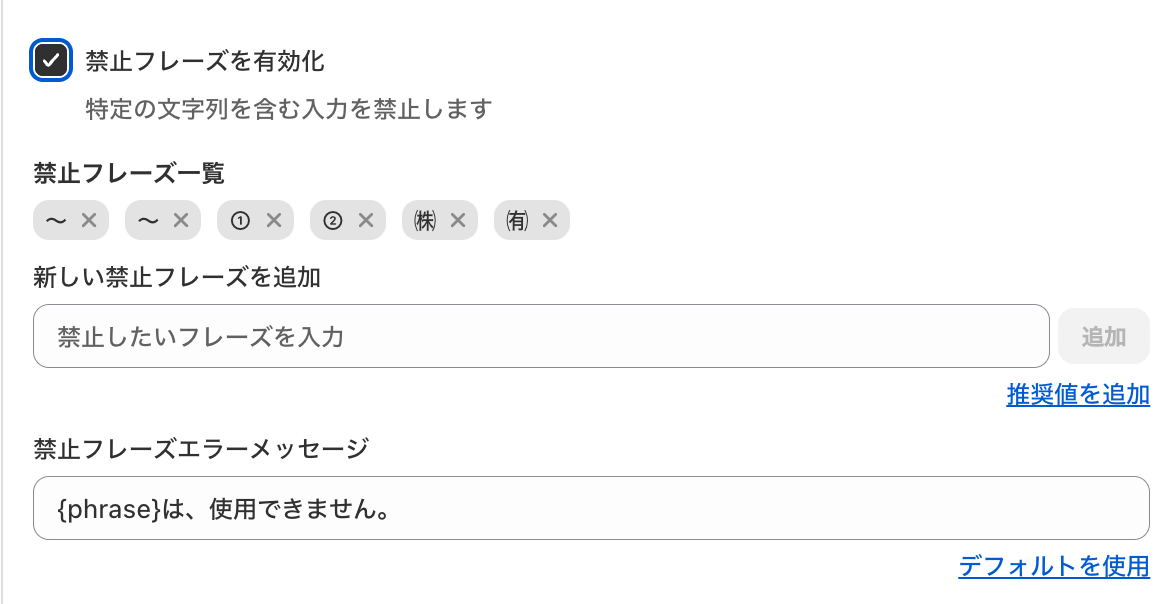
Task: Select the ① tag label
Action: click(x=240, y=221)
